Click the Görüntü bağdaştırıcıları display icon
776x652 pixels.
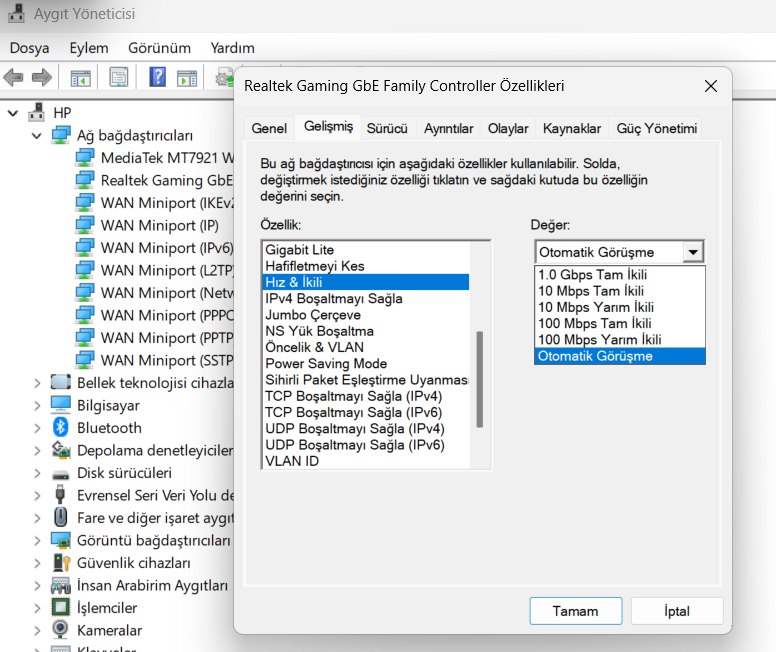click(x=61, y=540)
